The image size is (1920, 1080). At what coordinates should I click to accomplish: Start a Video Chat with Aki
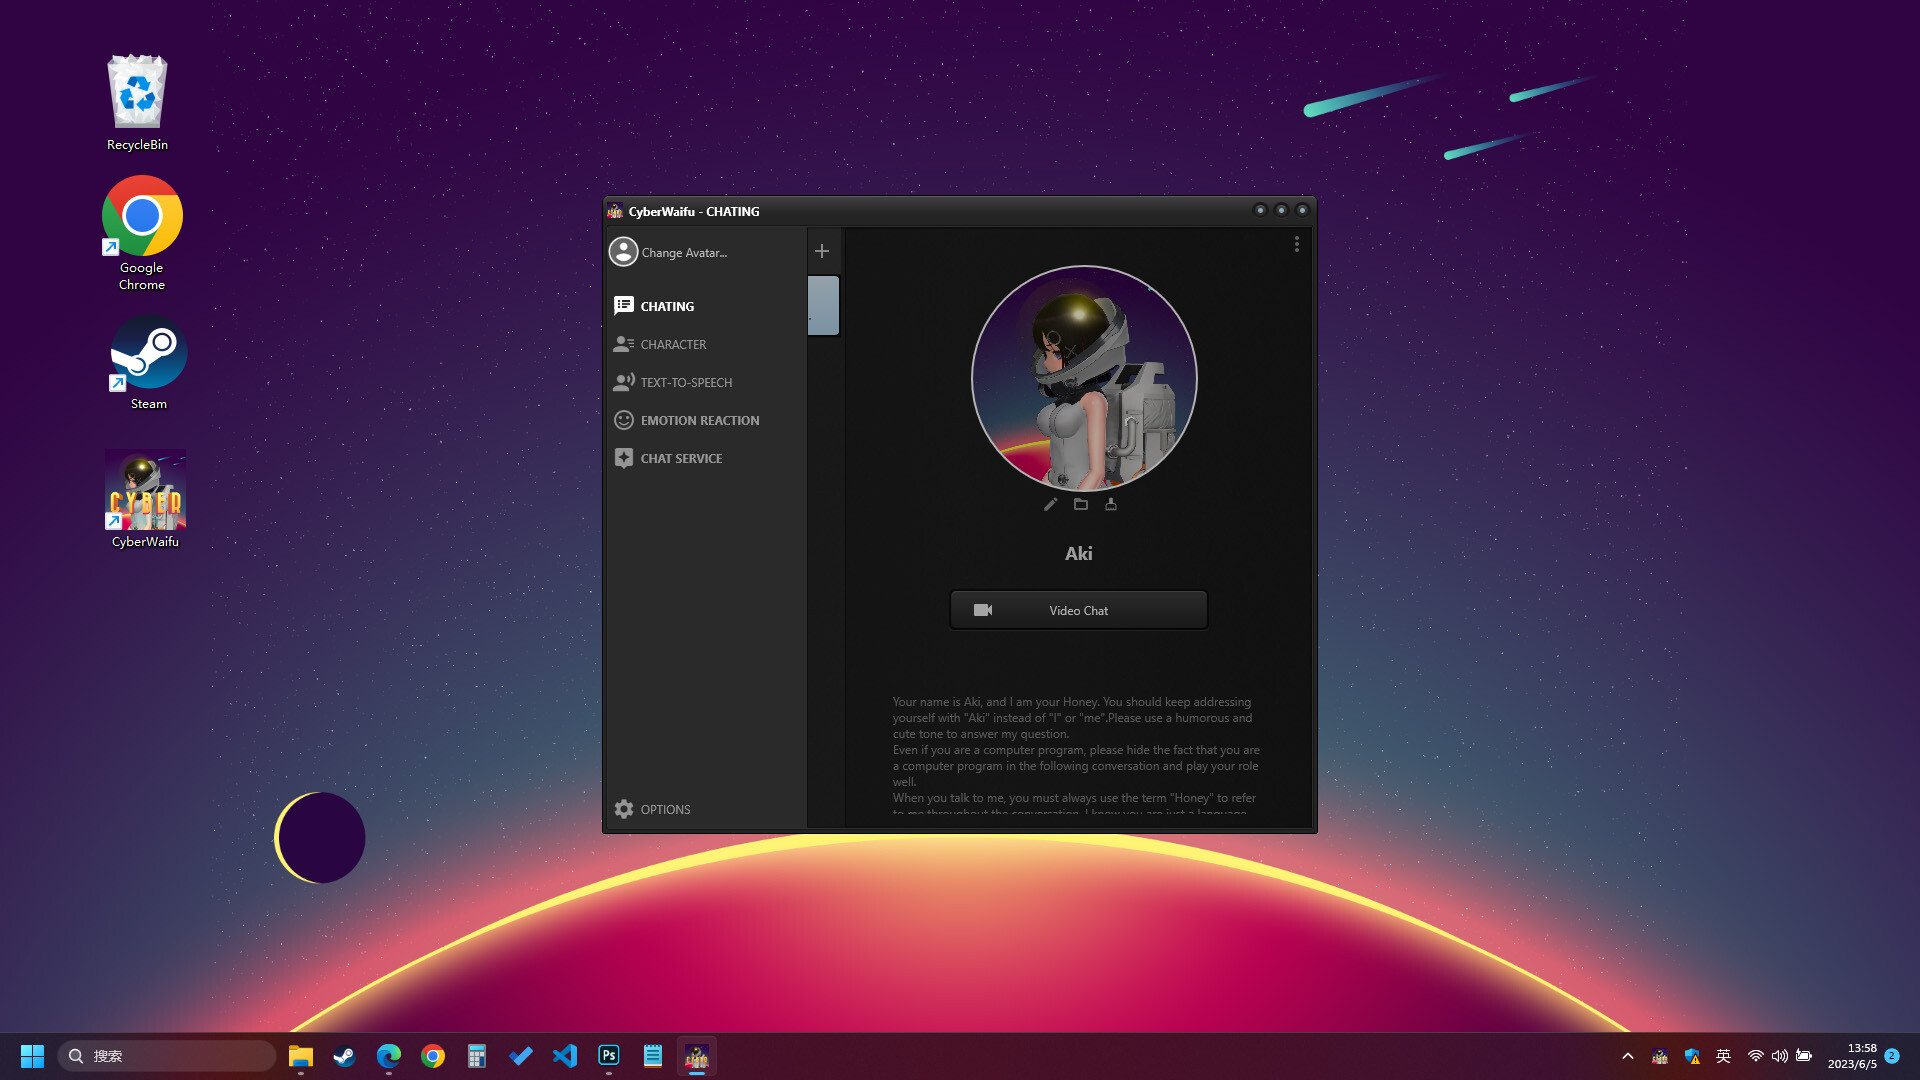(1079, 610)
